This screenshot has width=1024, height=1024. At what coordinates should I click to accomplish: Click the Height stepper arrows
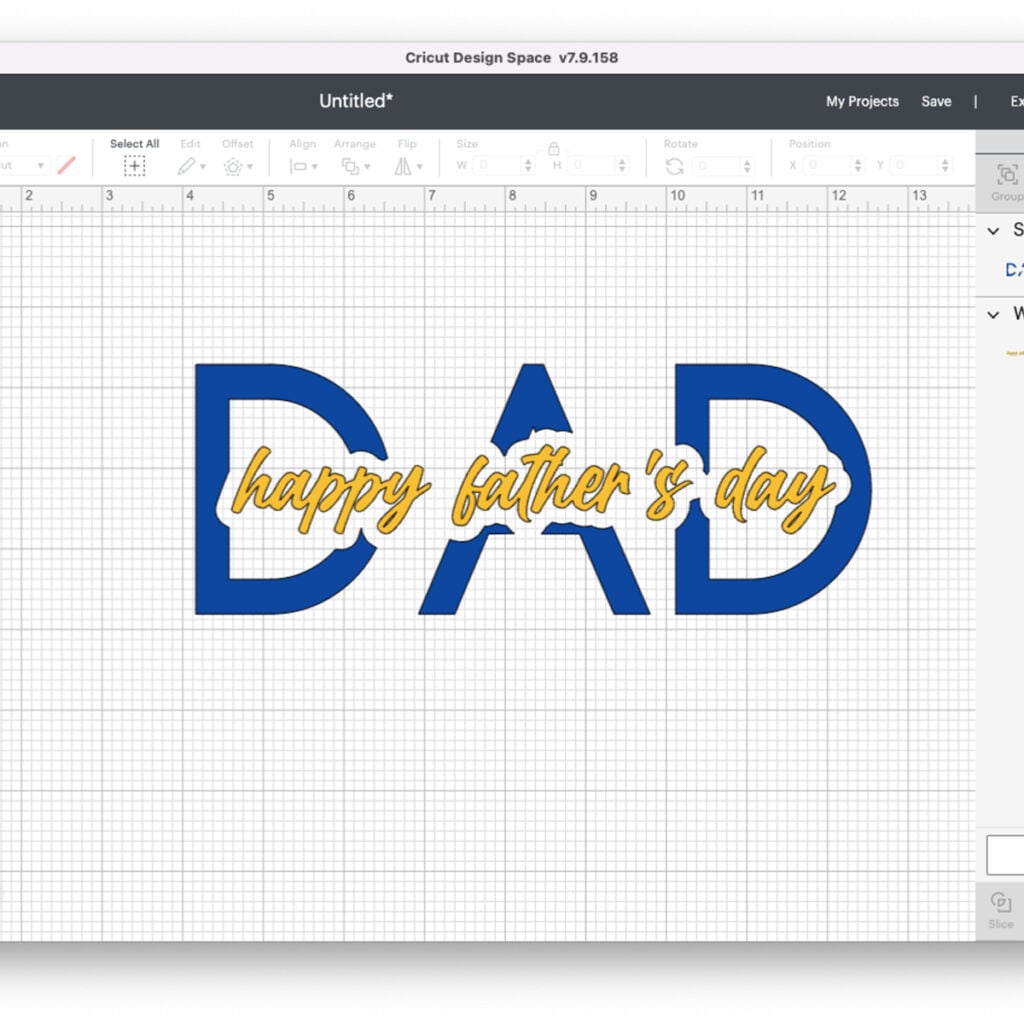point(622,165)
